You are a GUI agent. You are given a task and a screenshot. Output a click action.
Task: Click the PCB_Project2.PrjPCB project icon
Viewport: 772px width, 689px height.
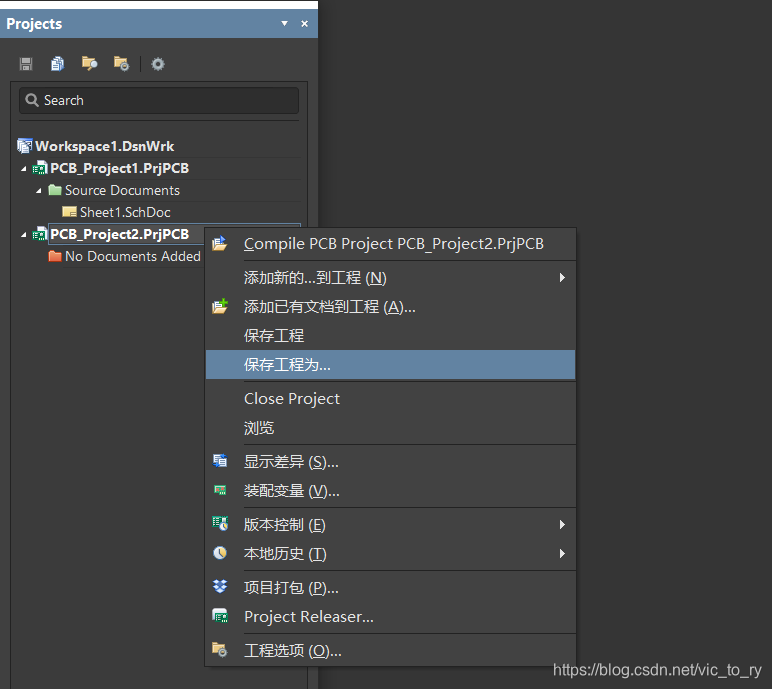coord(40,234)
